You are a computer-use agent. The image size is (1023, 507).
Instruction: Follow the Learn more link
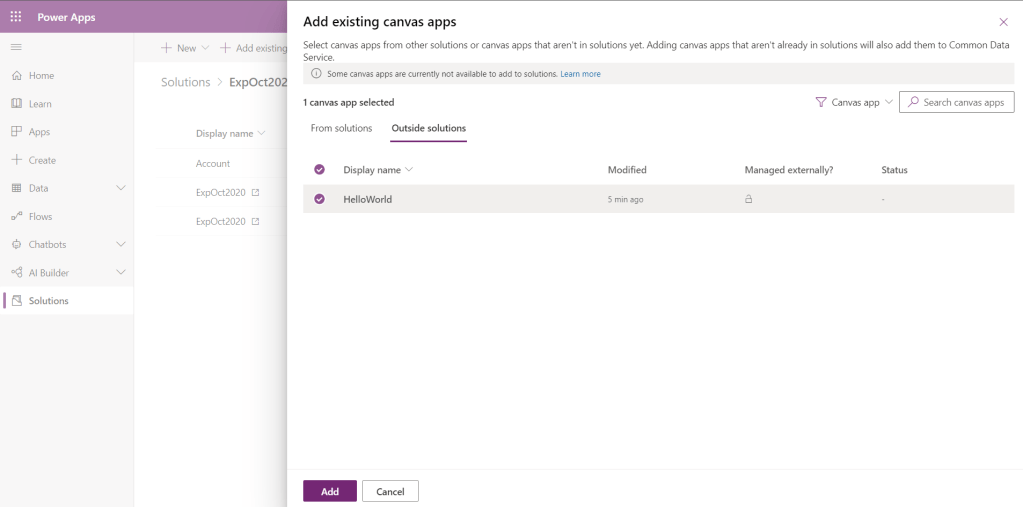point(580,74)
